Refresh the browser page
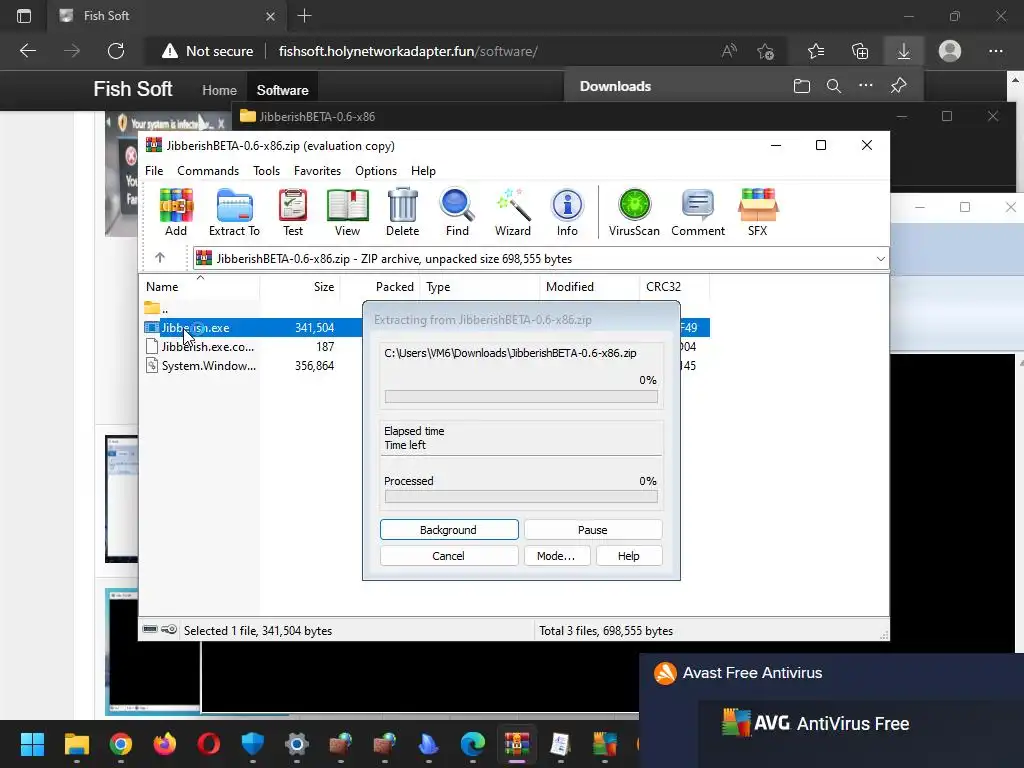This screenshot has width=1024, height=768. (116, 51)
